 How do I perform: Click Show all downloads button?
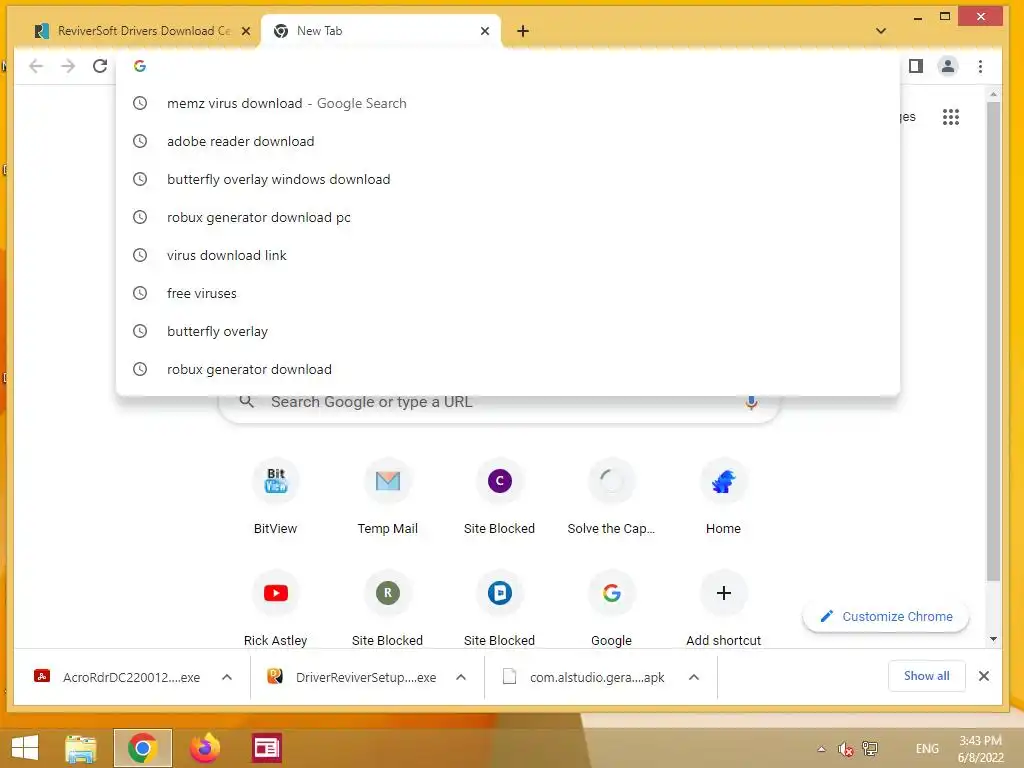926,676
